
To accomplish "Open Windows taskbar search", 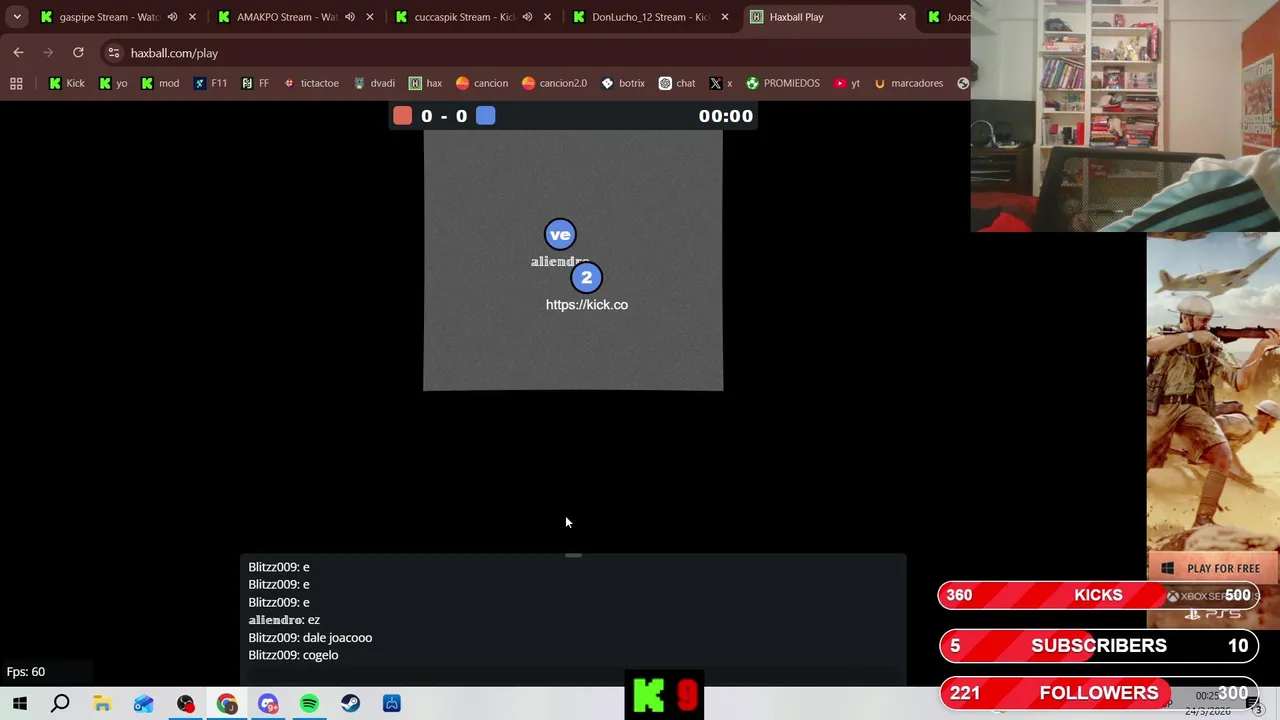I will click(60, 704).
